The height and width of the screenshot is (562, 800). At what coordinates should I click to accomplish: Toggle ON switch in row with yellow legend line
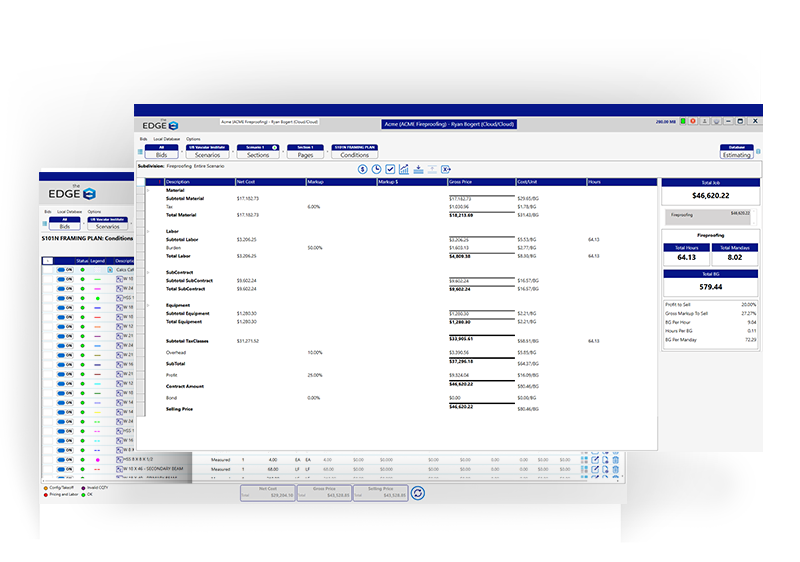65,412
